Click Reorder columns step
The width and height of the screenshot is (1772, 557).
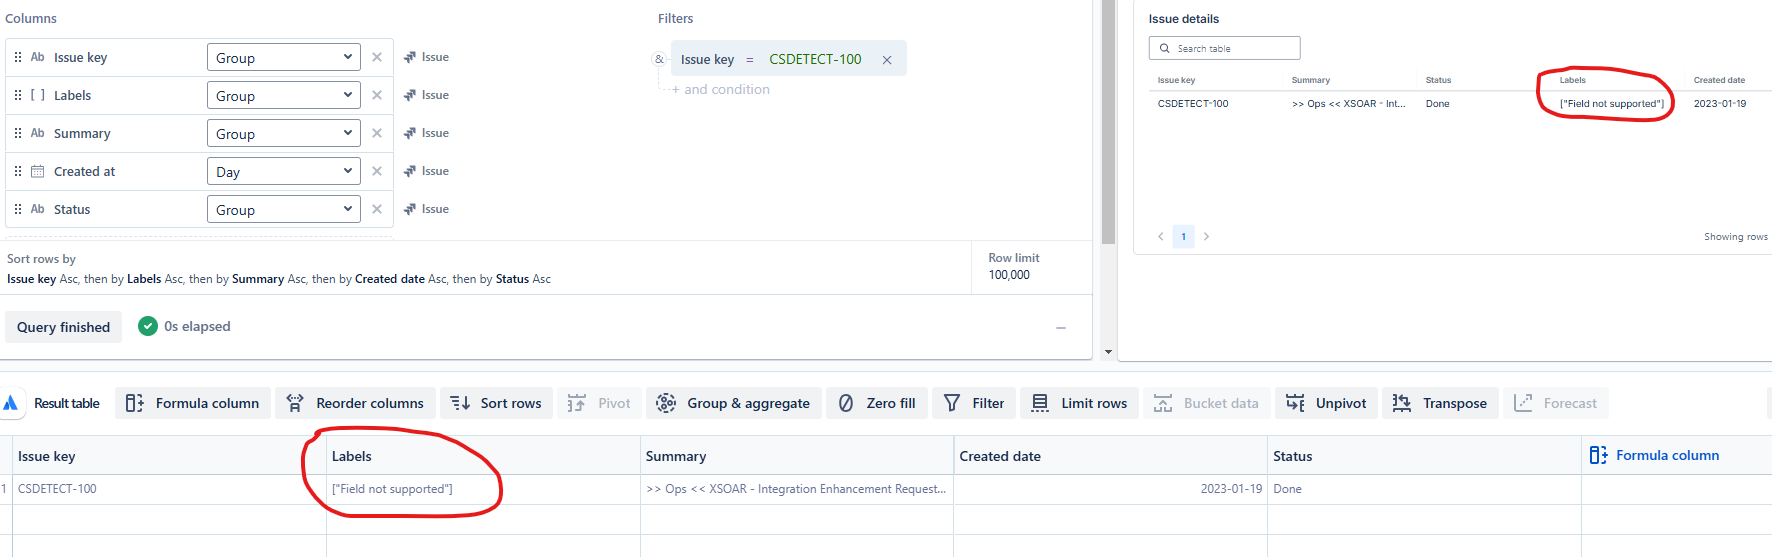coord(355,403)
